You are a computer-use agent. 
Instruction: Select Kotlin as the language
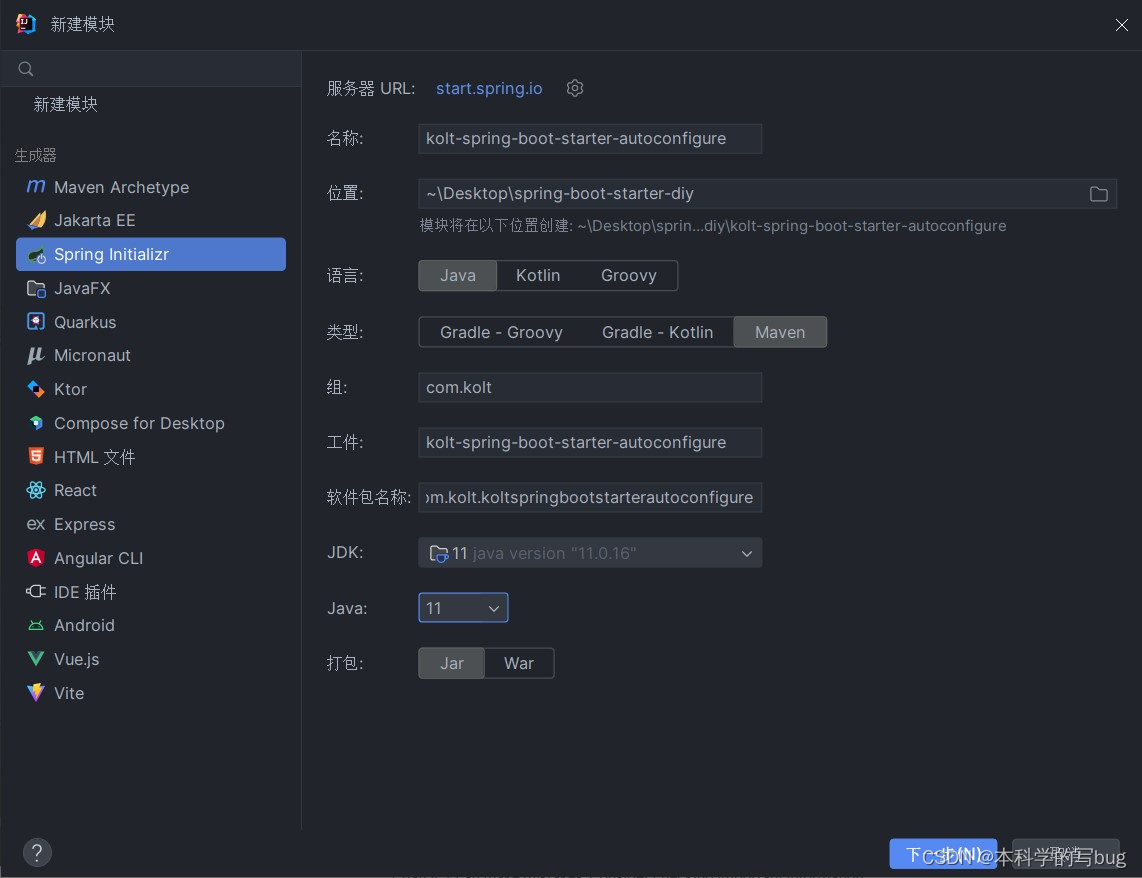537,275
